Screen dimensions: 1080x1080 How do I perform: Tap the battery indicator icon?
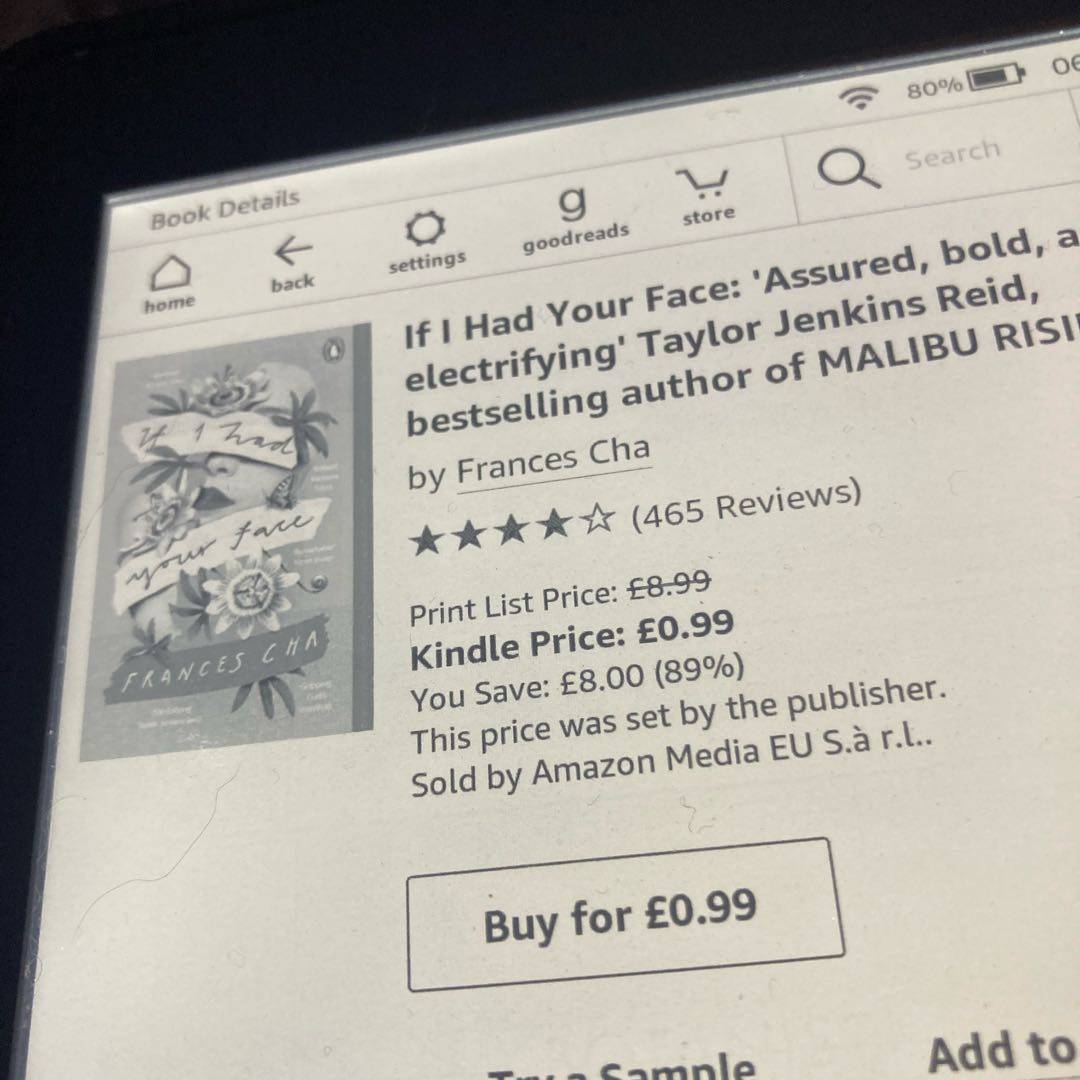click(996, 76)
